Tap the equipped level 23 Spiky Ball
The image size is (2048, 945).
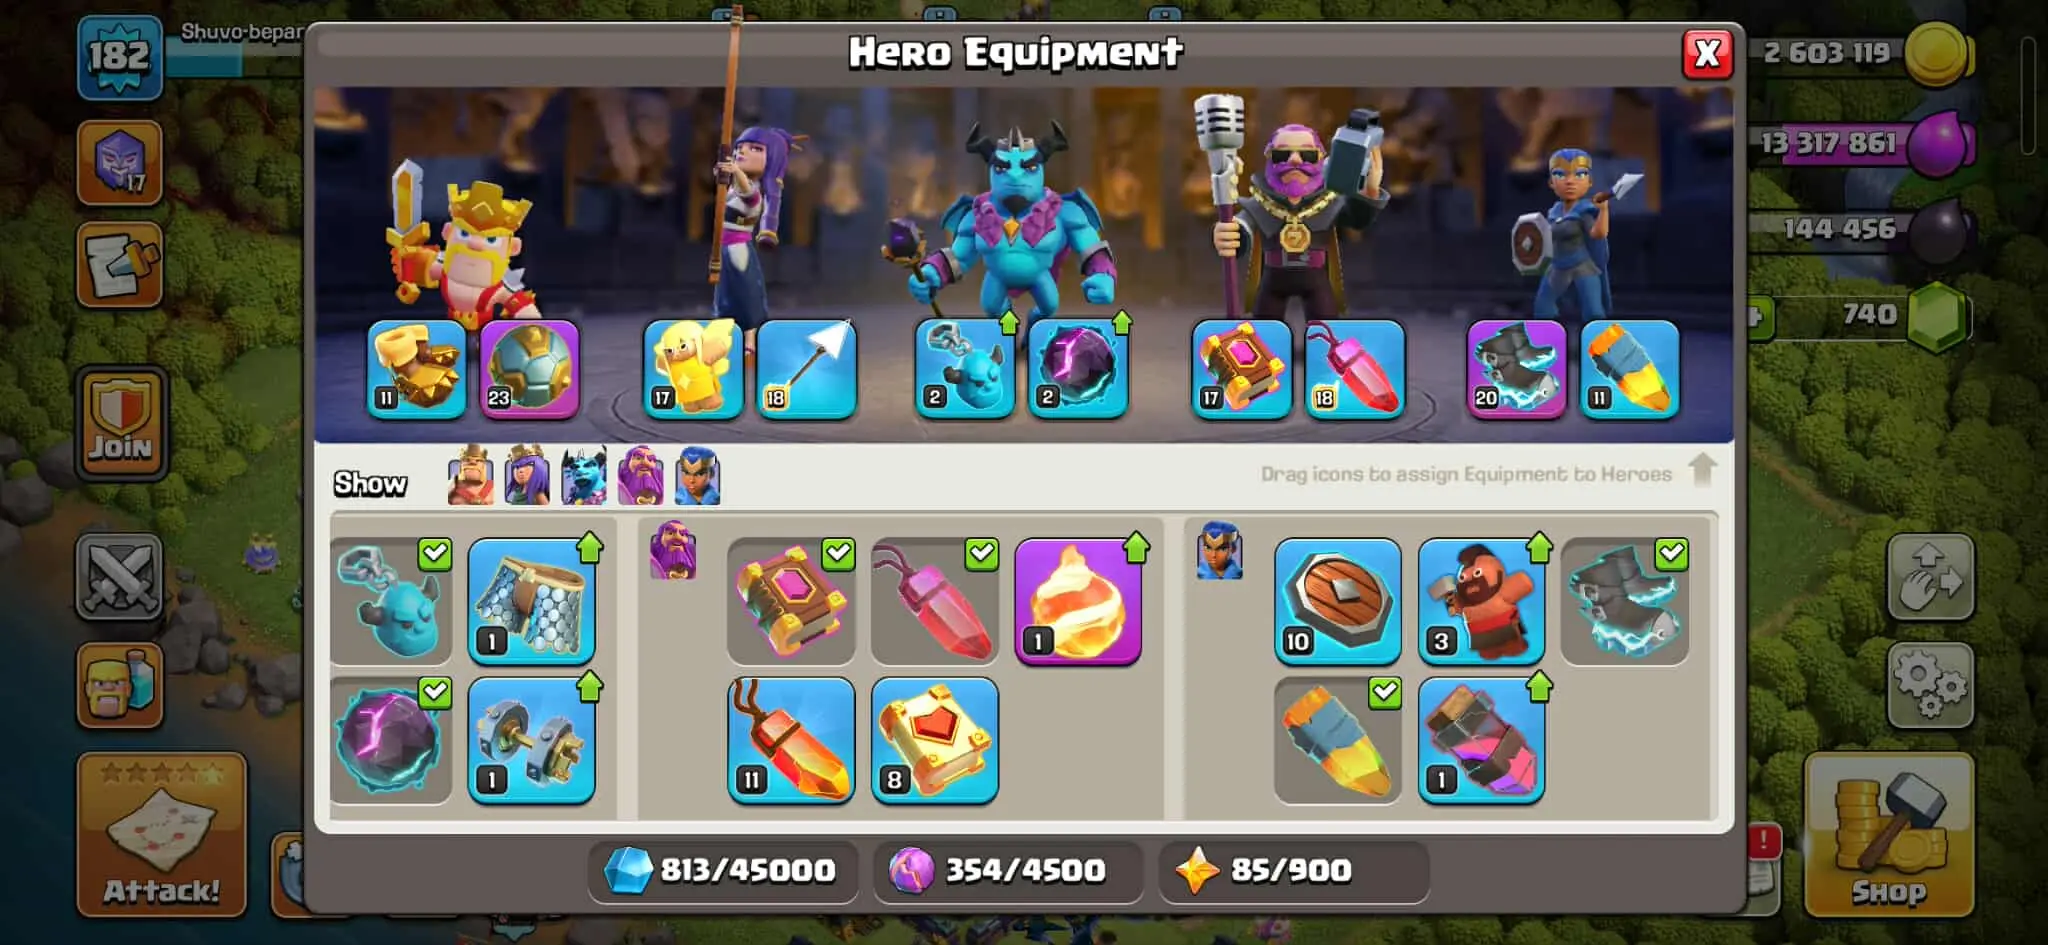529,368
